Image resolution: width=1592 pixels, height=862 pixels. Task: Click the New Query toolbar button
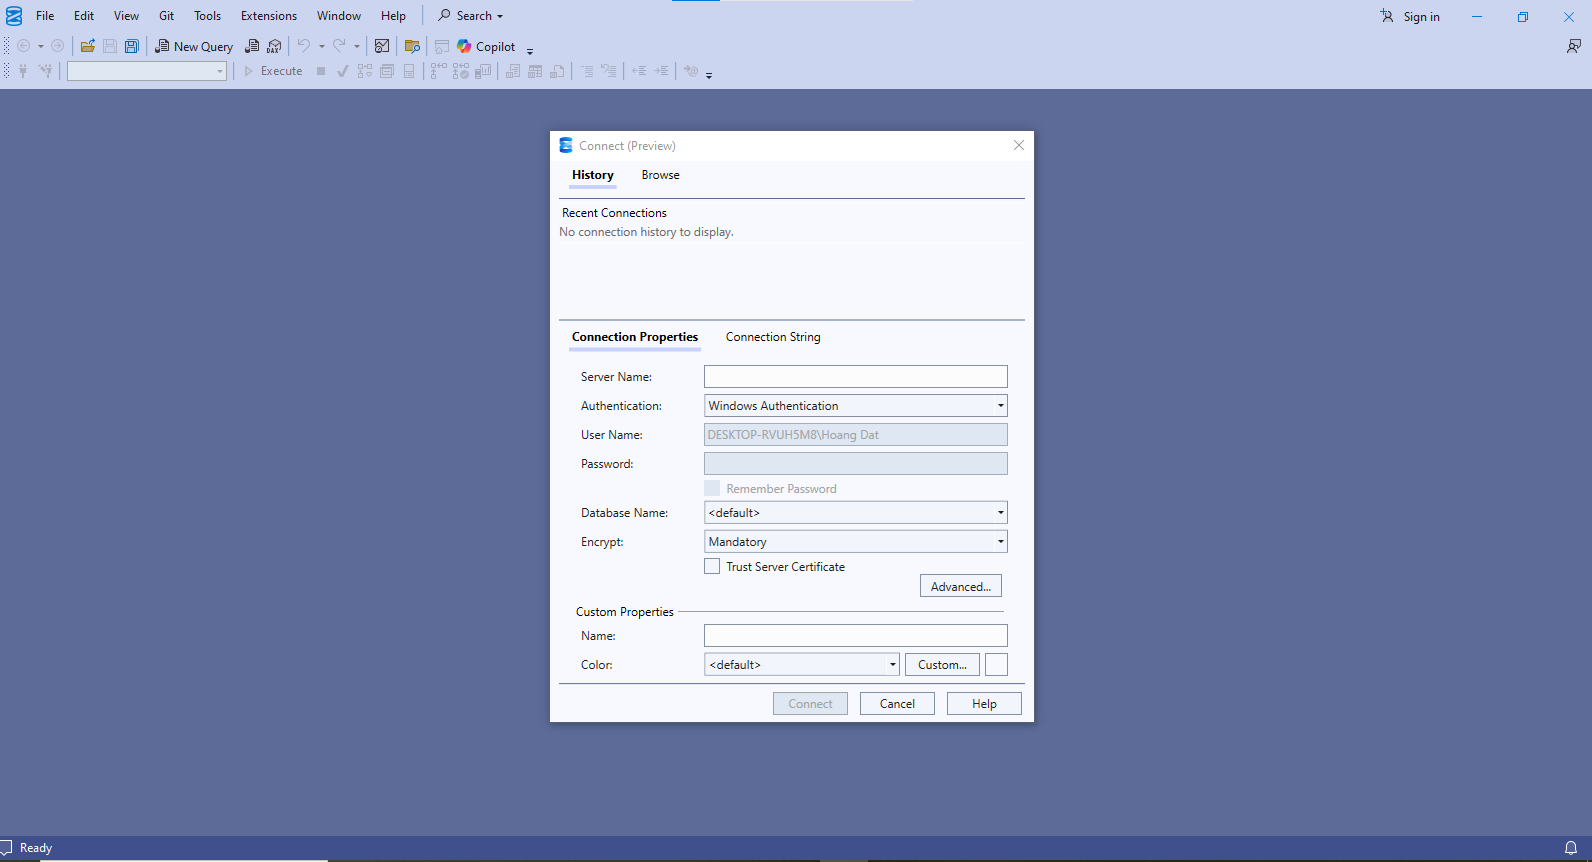pyautogui.click(x=194, y=46)
